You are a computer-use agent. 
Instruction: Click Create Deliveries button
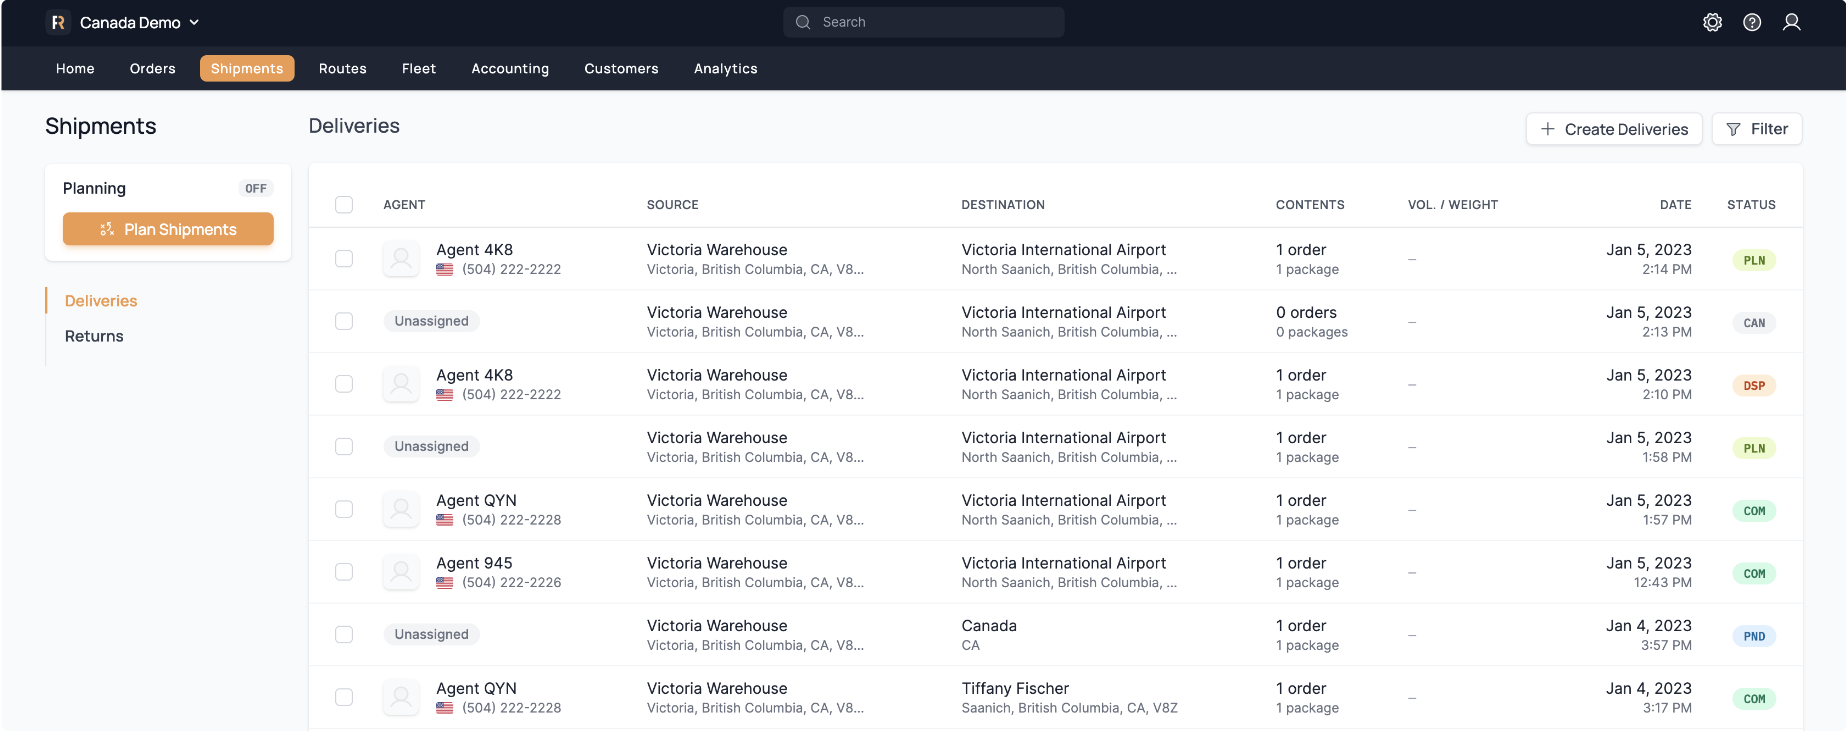pos(1613,129)
